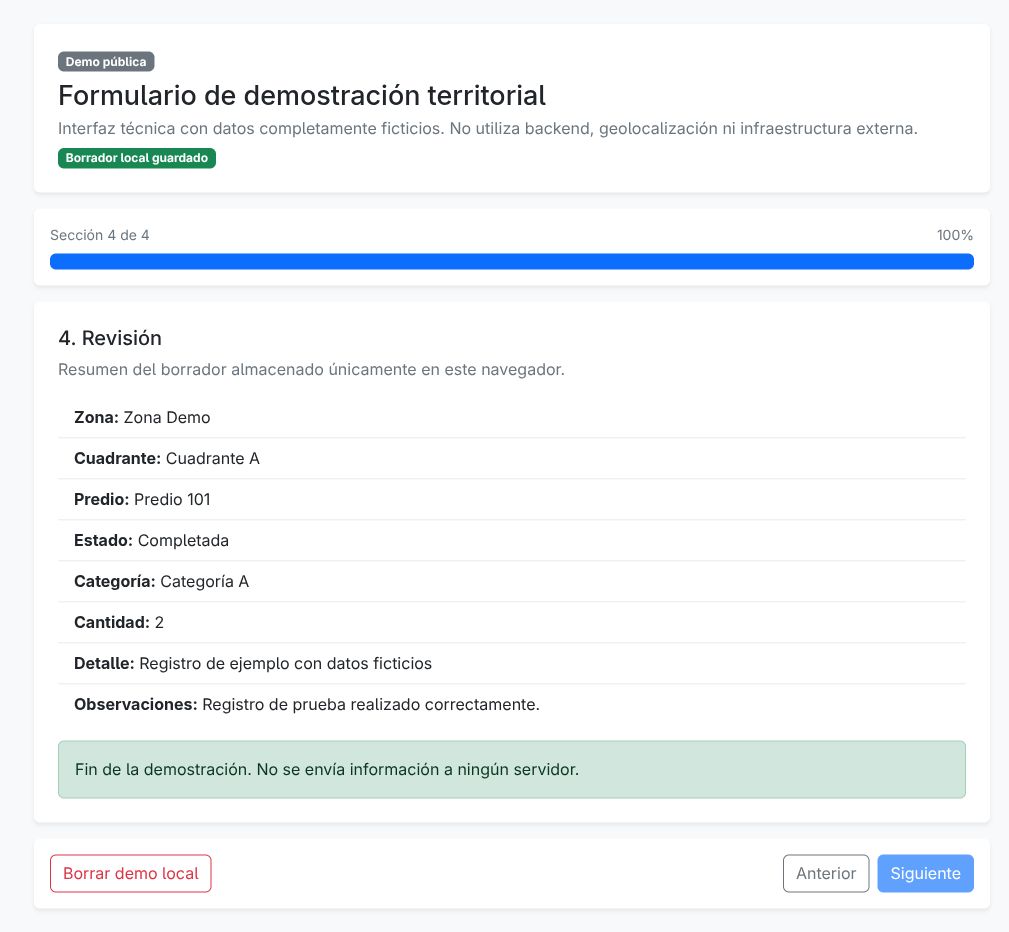Screen dimensions: 1009x932
Task: Select the Zona: Zona Demo row
Action: click(512, 418)
